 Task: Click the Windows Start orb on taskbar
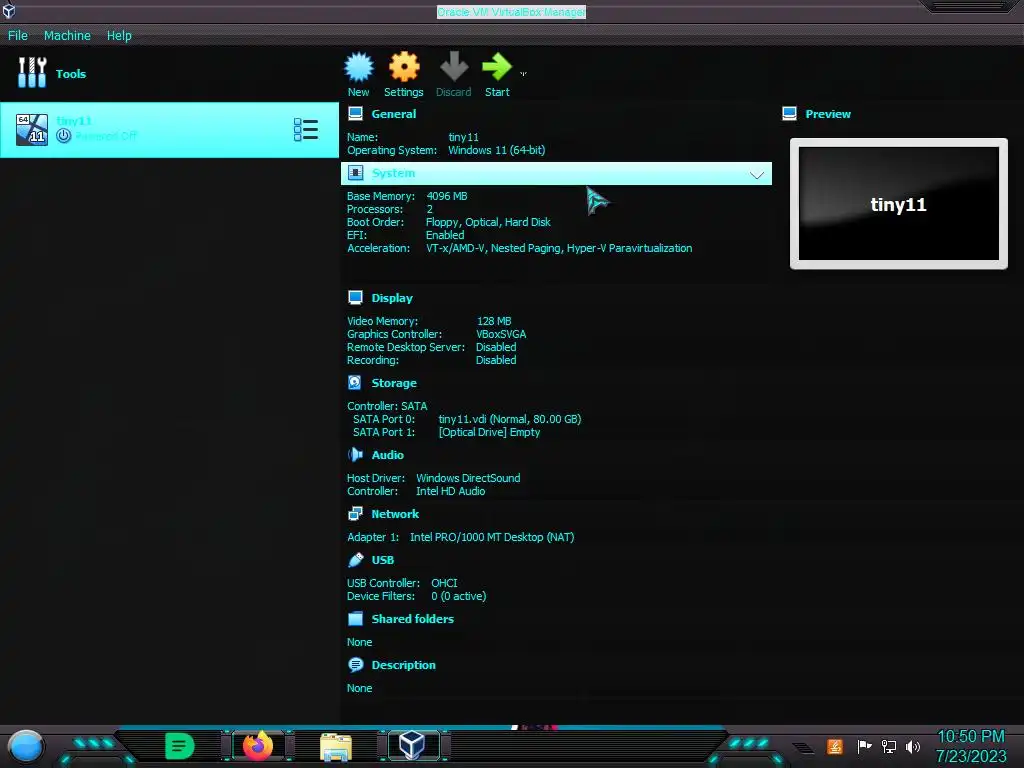pyautogui.click(x=26, y=746)
